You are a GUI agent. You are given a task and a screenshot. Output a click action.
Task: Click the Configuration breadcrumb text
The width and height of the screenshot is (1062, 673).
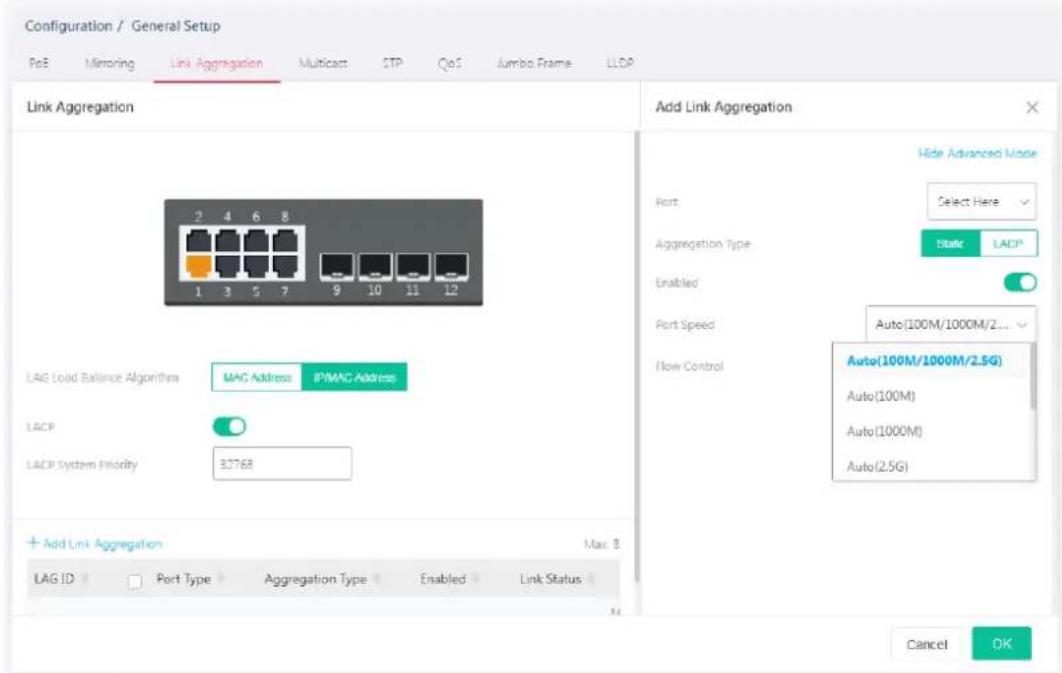point(68,26)
